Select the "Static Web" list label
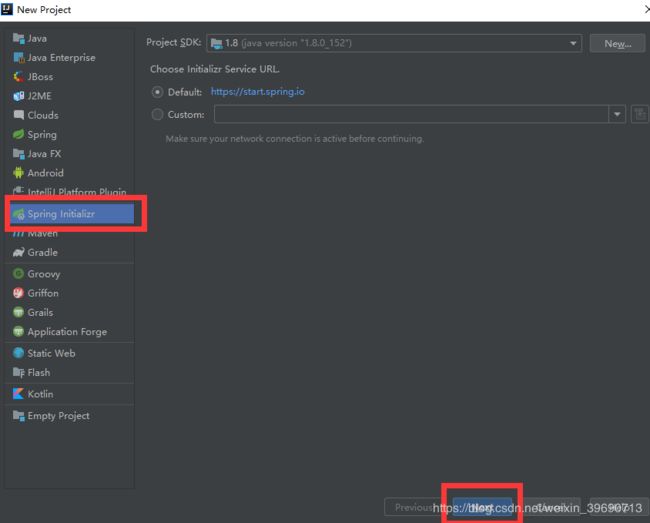 [x=51, y=353]
